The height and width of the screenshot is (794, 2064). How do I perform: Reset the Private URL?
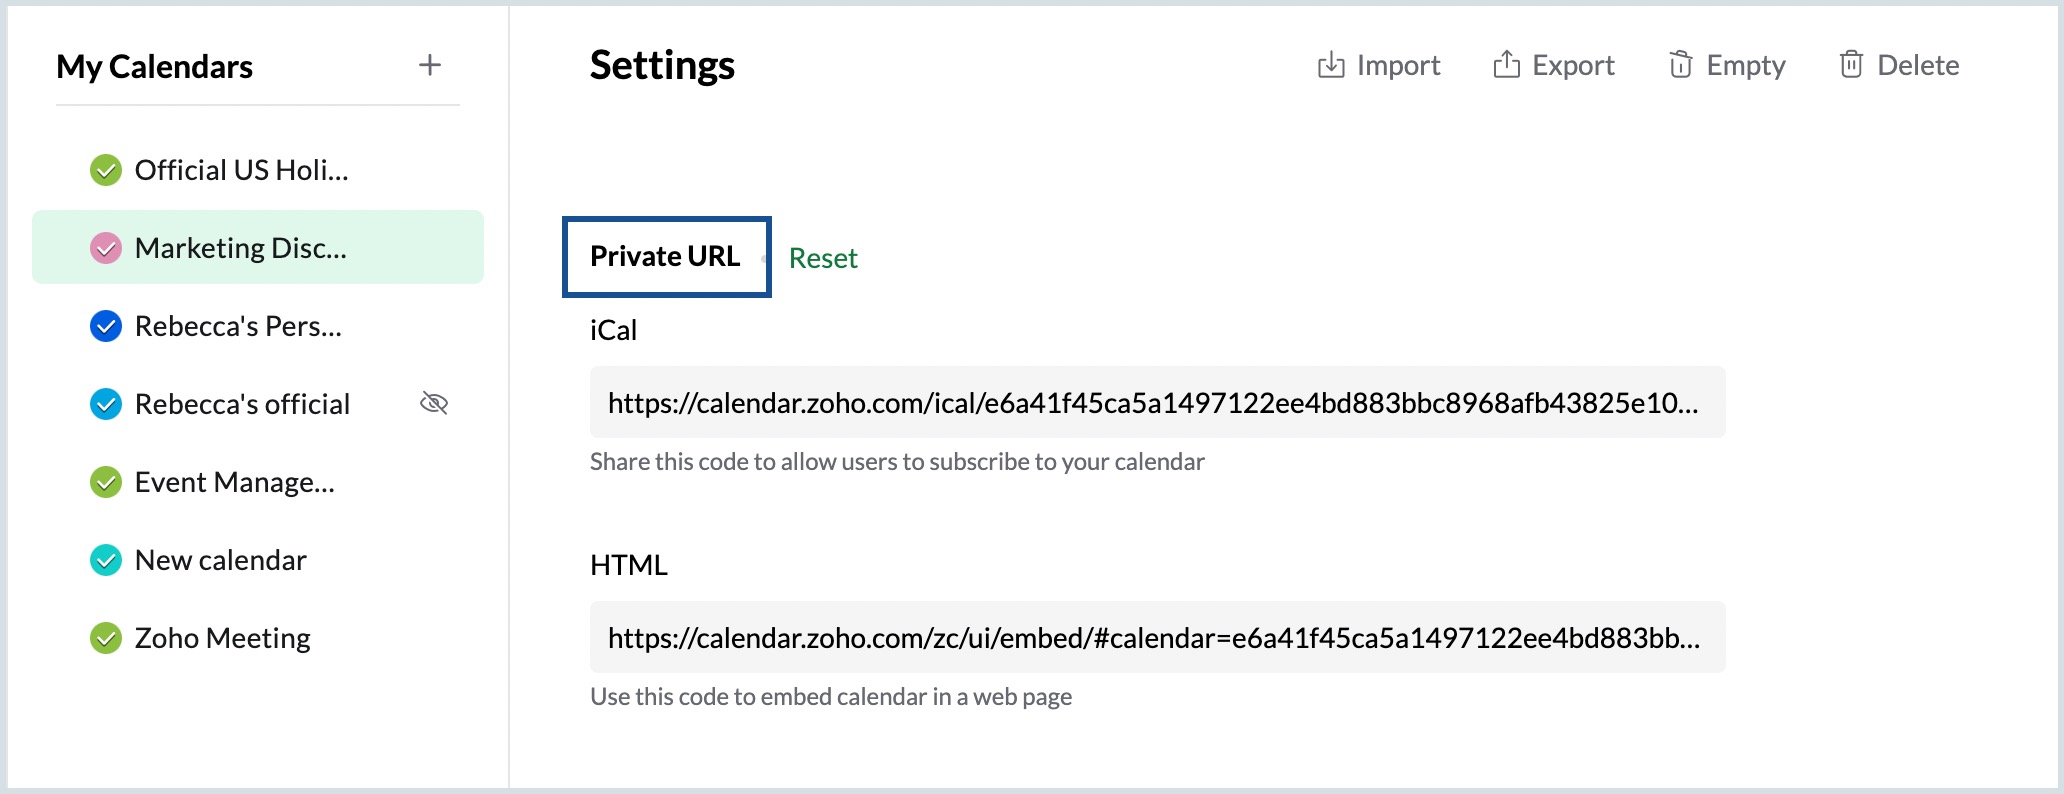823,258
